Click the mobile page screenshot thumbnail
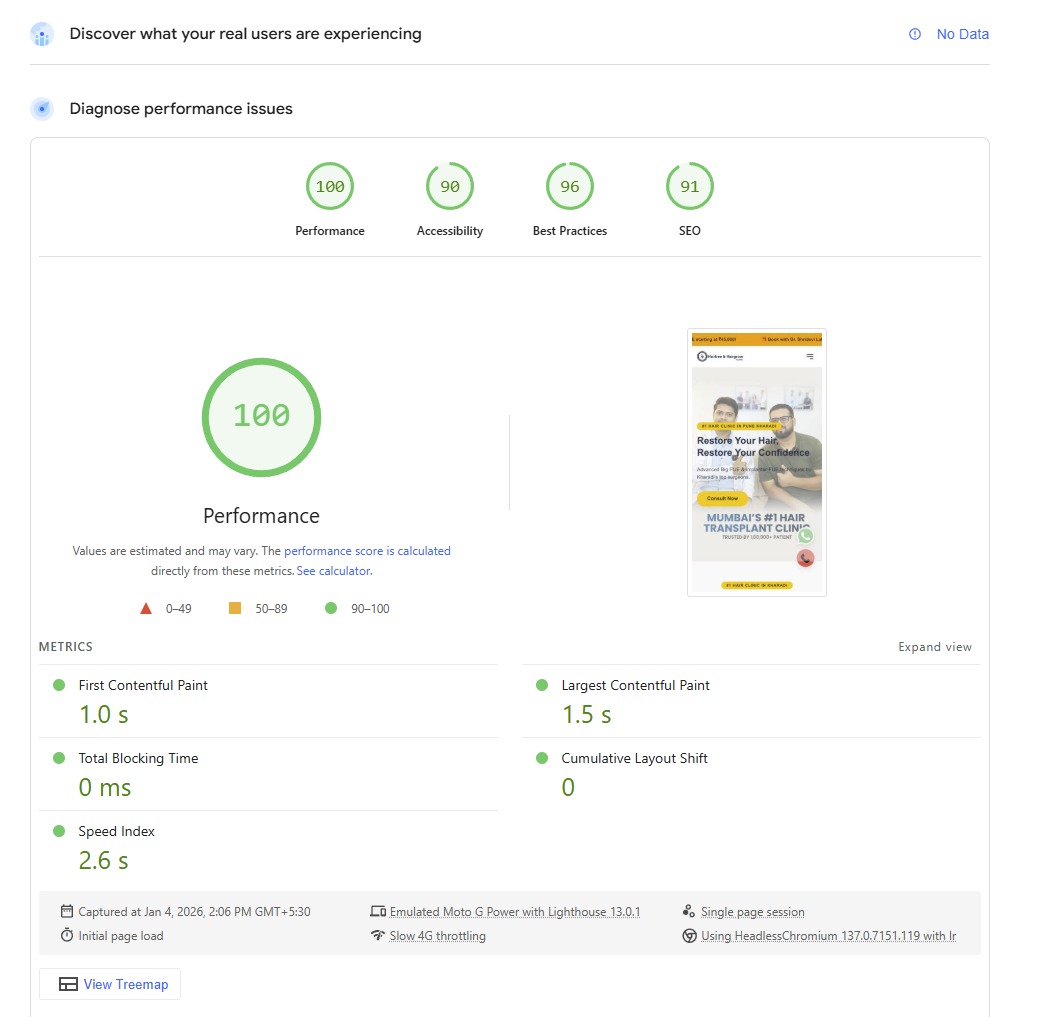The image size is (1052, 1017). (x=756, y=462)
